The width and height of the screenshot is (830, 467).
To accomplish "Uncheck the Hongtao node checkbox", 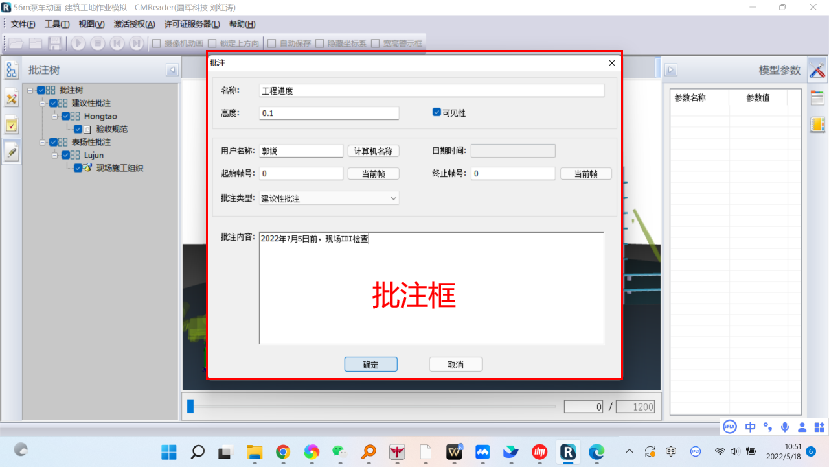I will 66,116.
